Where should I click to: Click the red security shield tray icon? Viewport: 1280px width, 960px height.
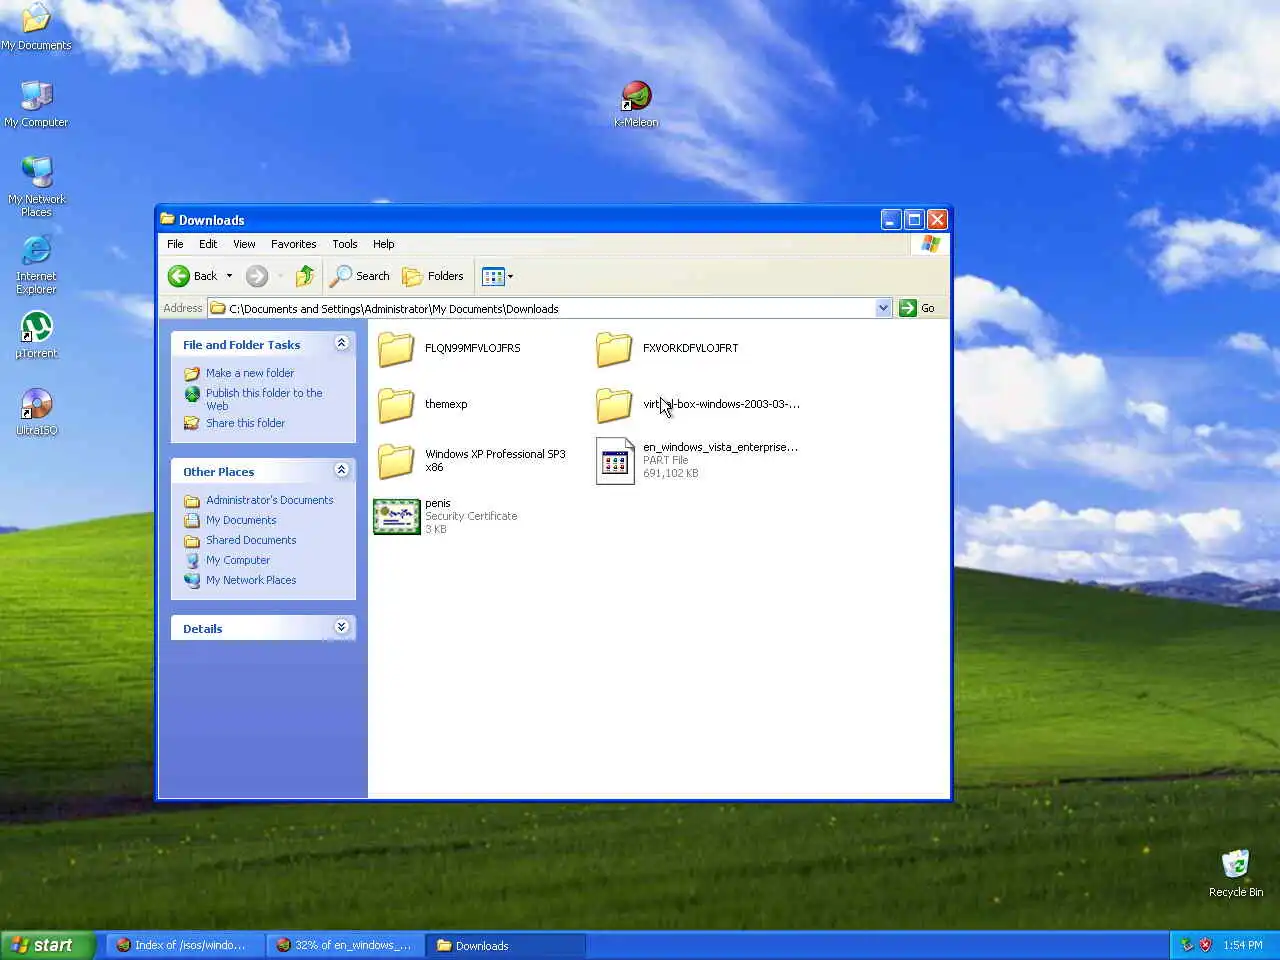click(1205, 945)
